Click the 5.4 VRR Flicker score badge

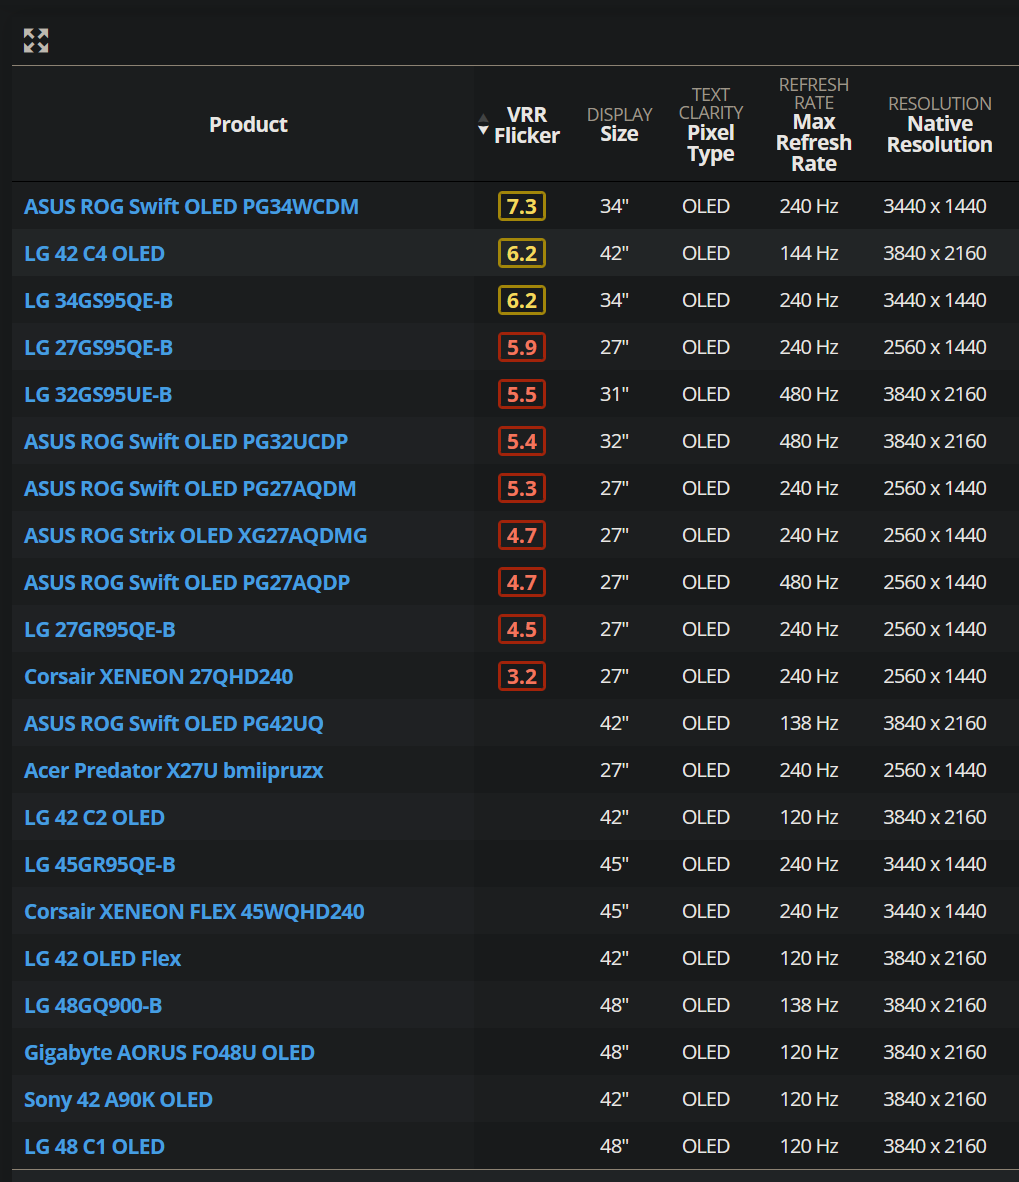click(522, 442)
